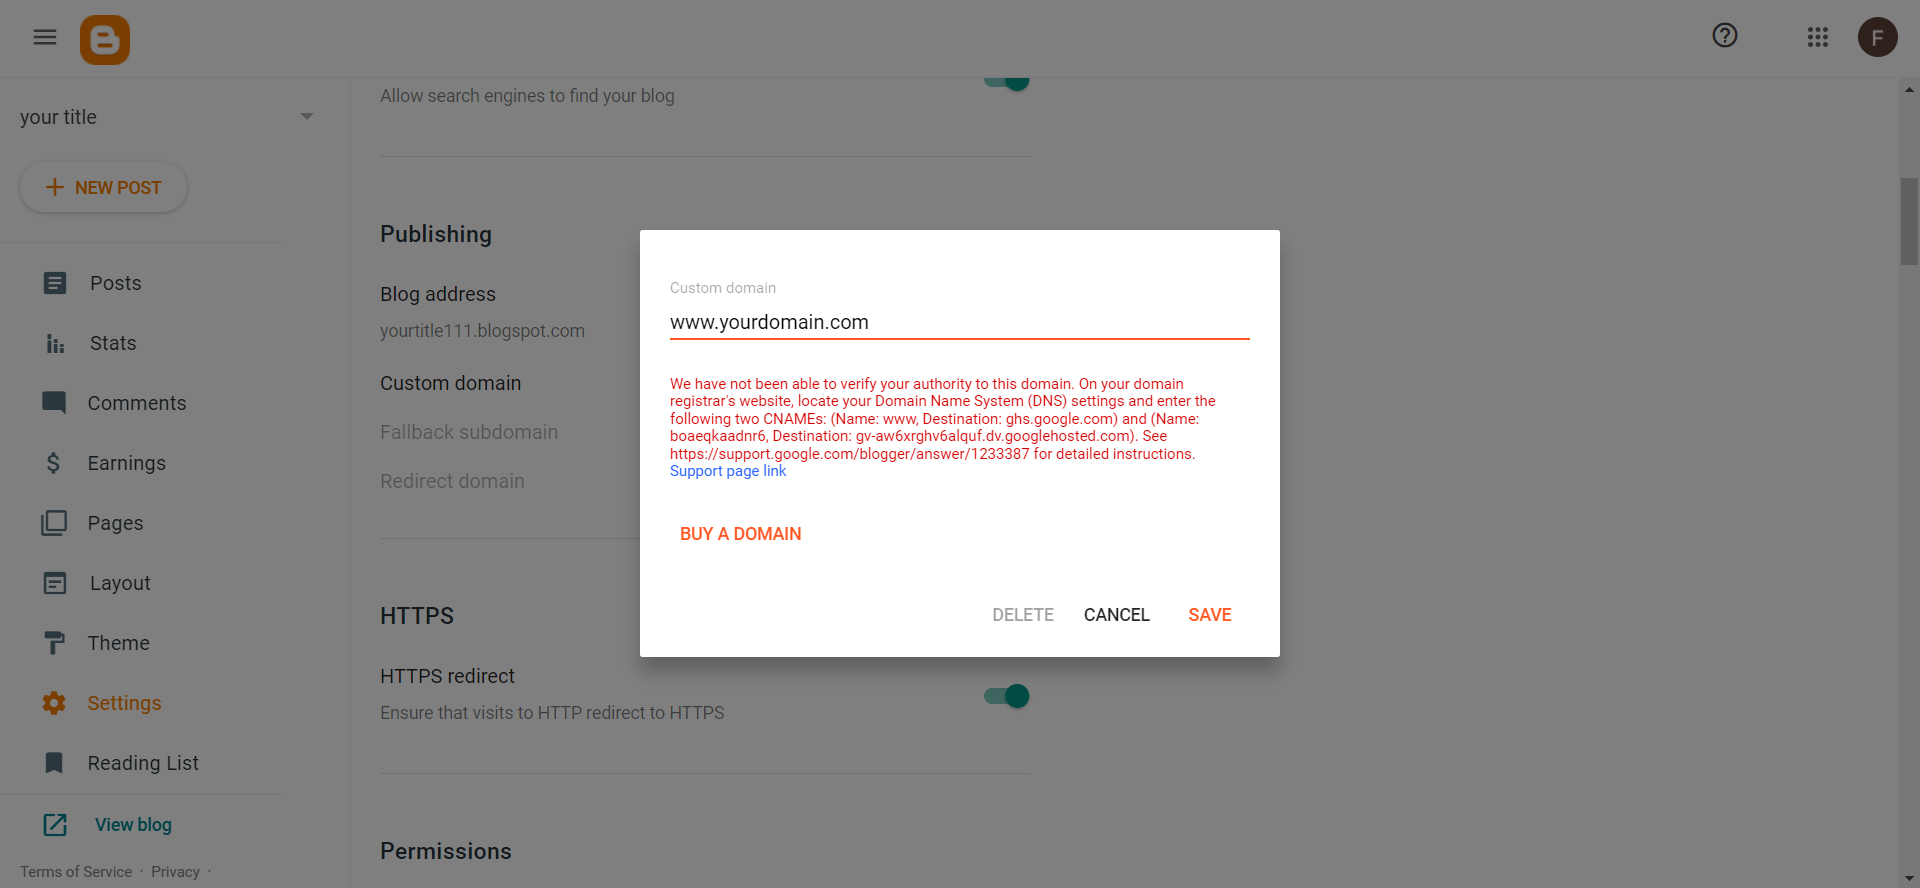Open the Google apps grid
This screenshot has height=888, width=1920.
[x=1817, y=38]
